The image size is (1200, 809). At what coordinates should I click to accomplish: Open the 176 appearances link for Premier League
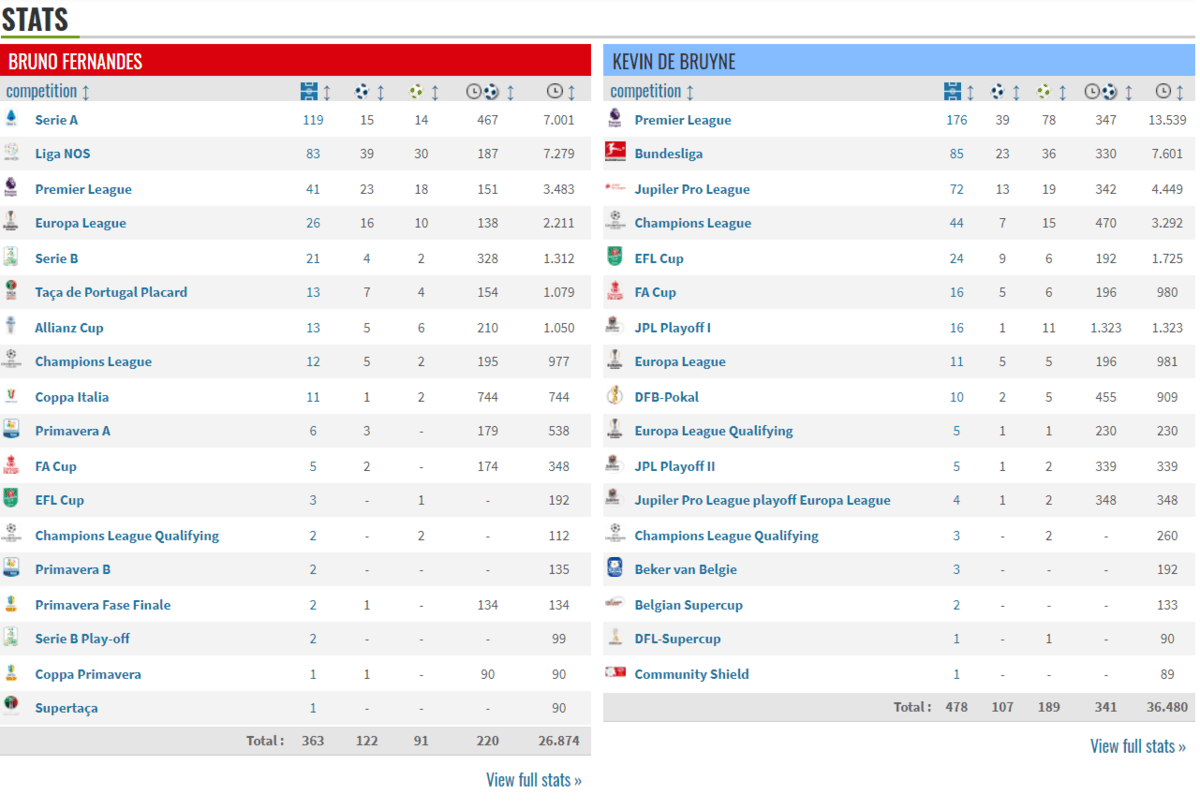tap(957, 120)
